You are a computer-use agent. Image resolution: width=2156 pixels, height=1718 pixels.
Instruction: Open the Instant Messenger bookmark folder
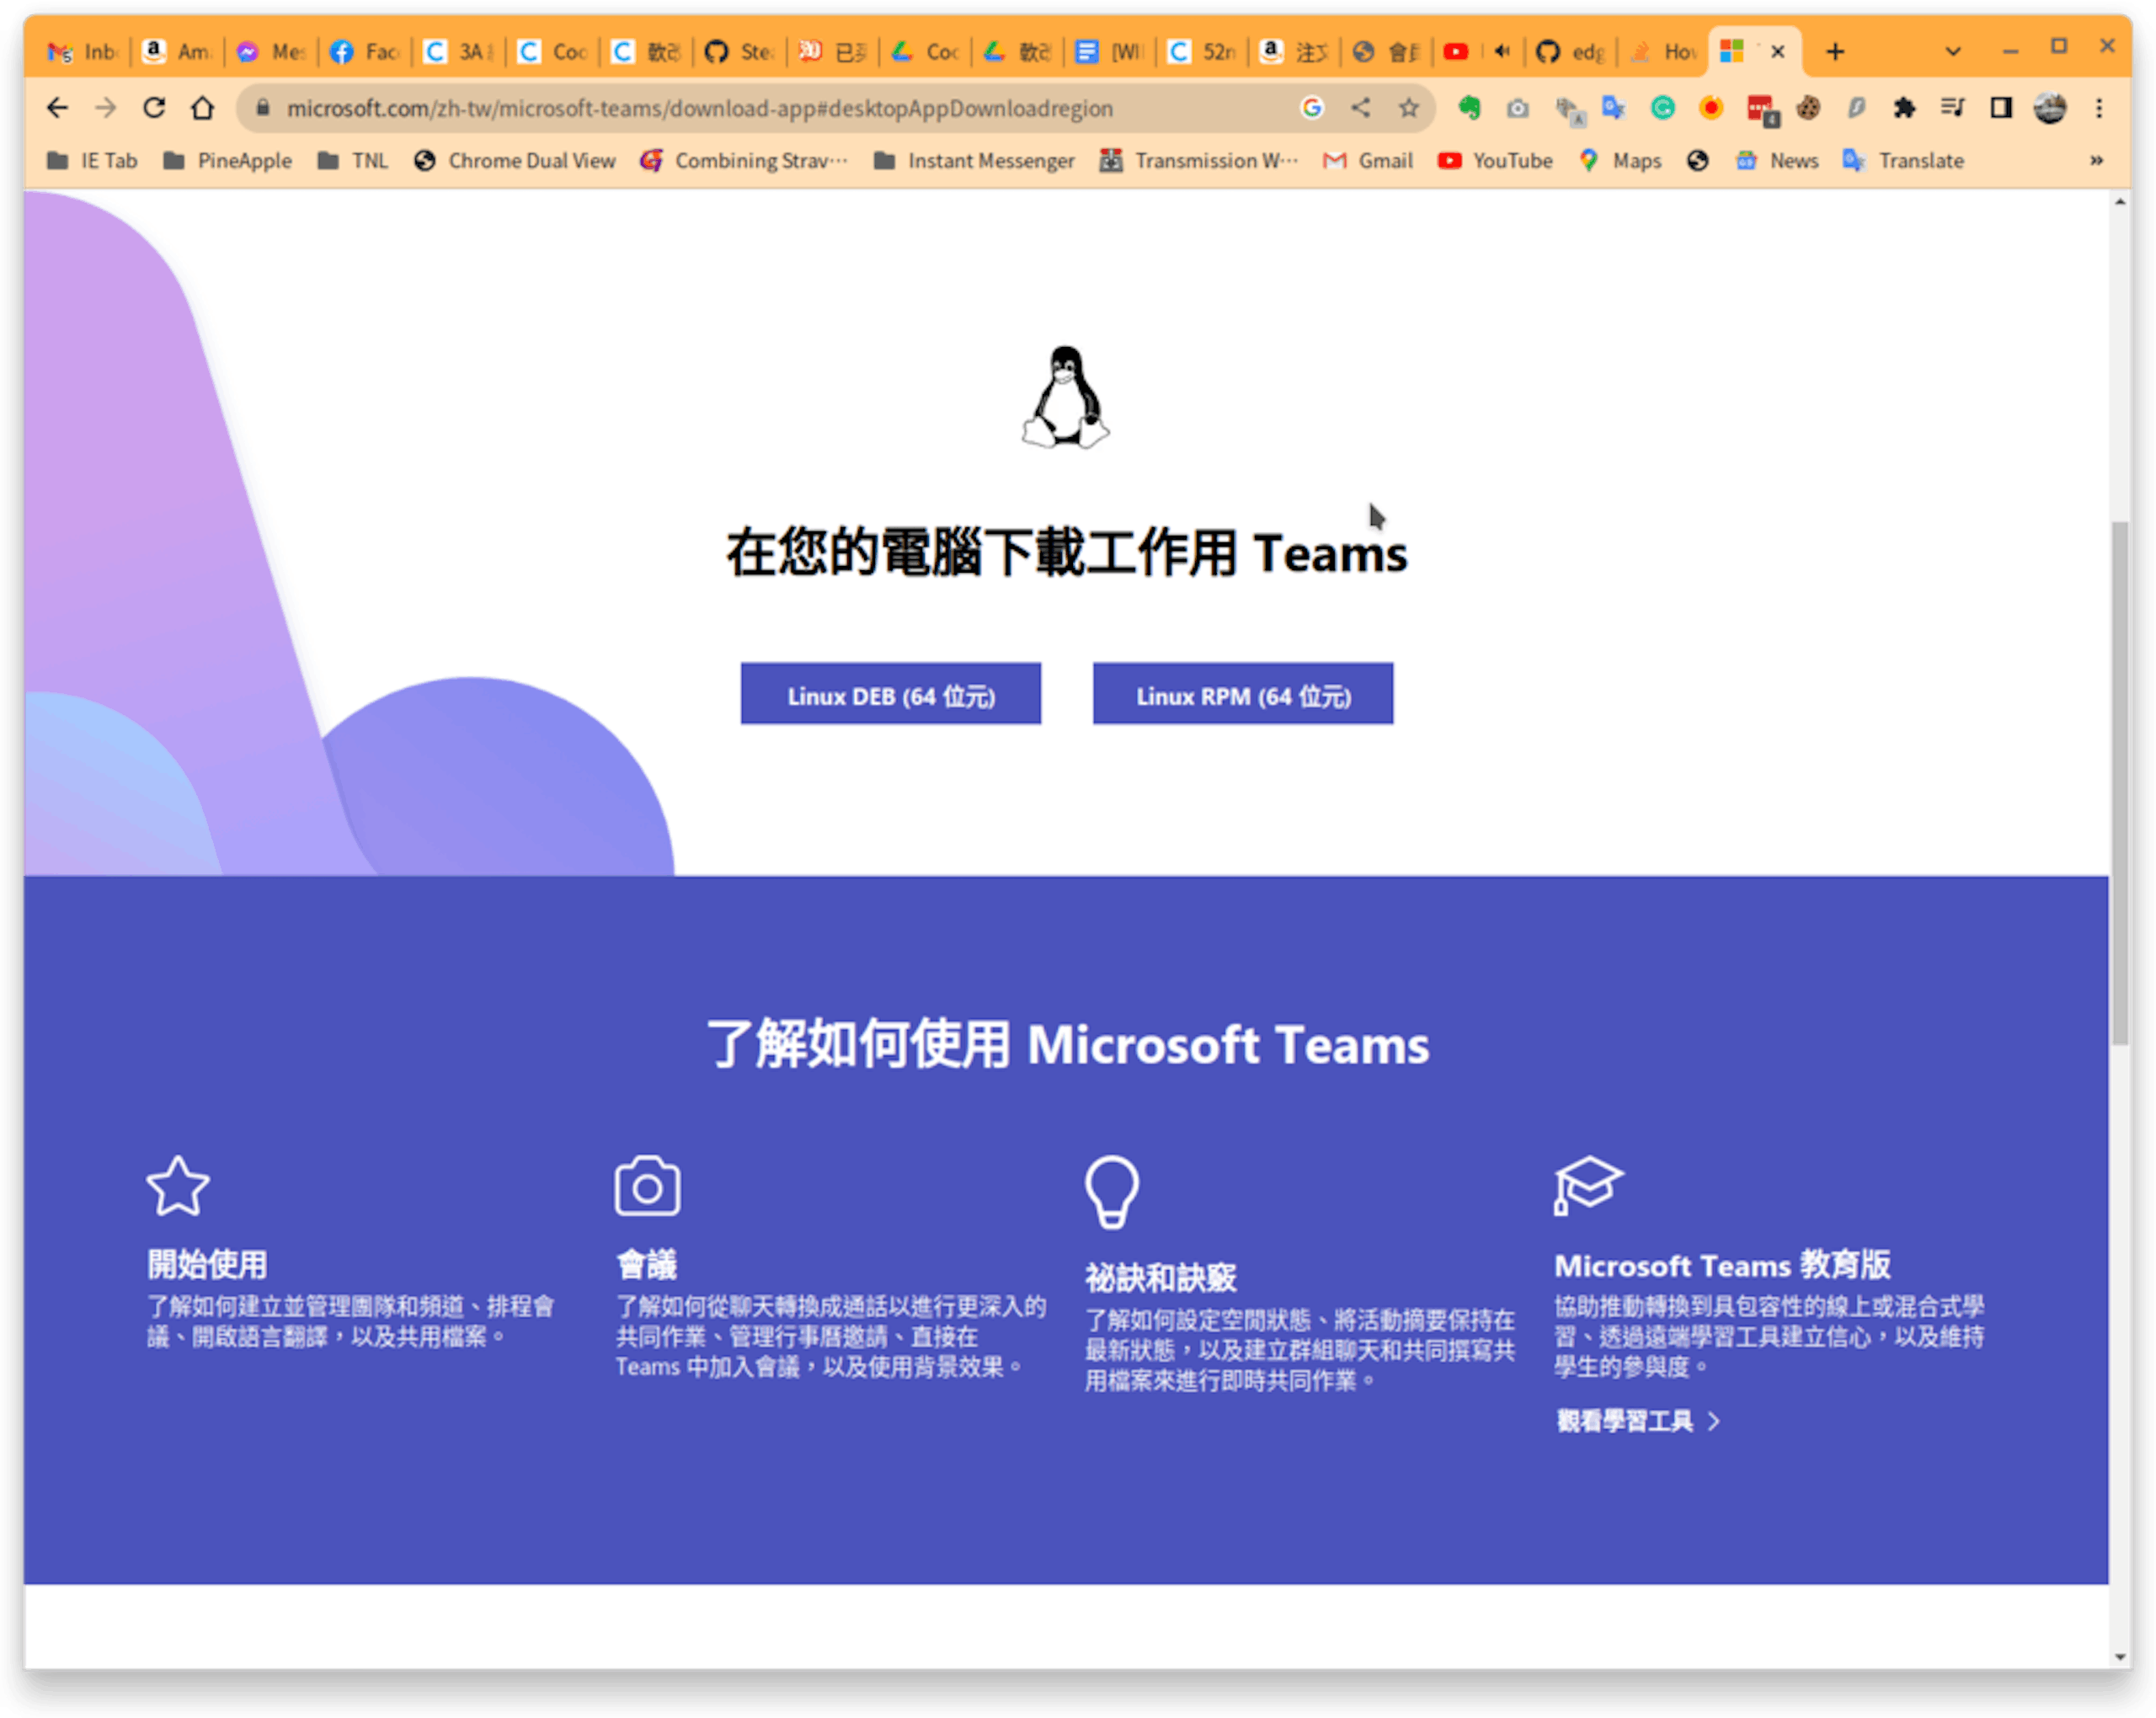pos(974,161)
